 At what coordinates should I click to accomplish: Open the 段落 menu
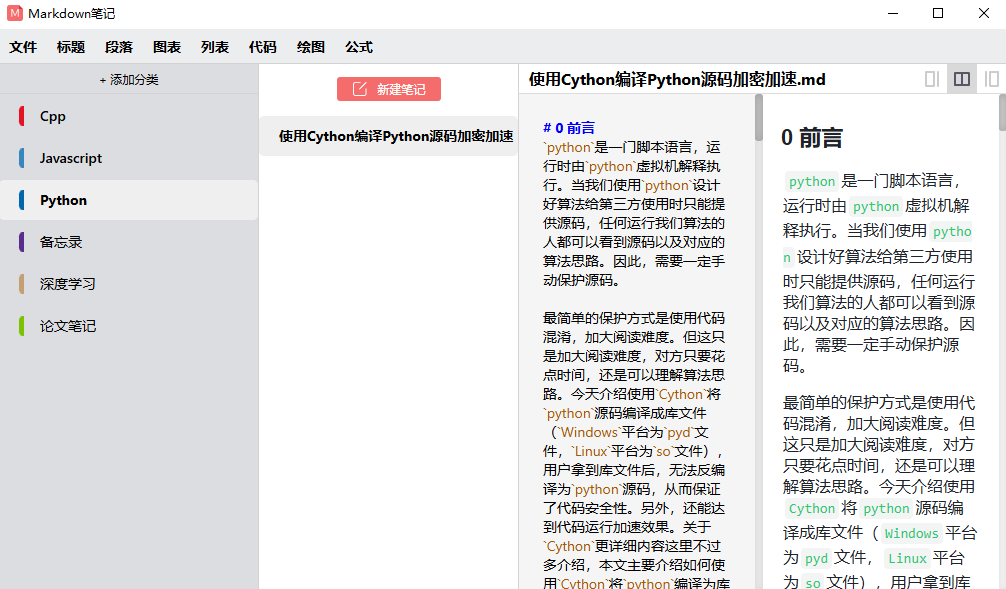click(x=119, y=47)
